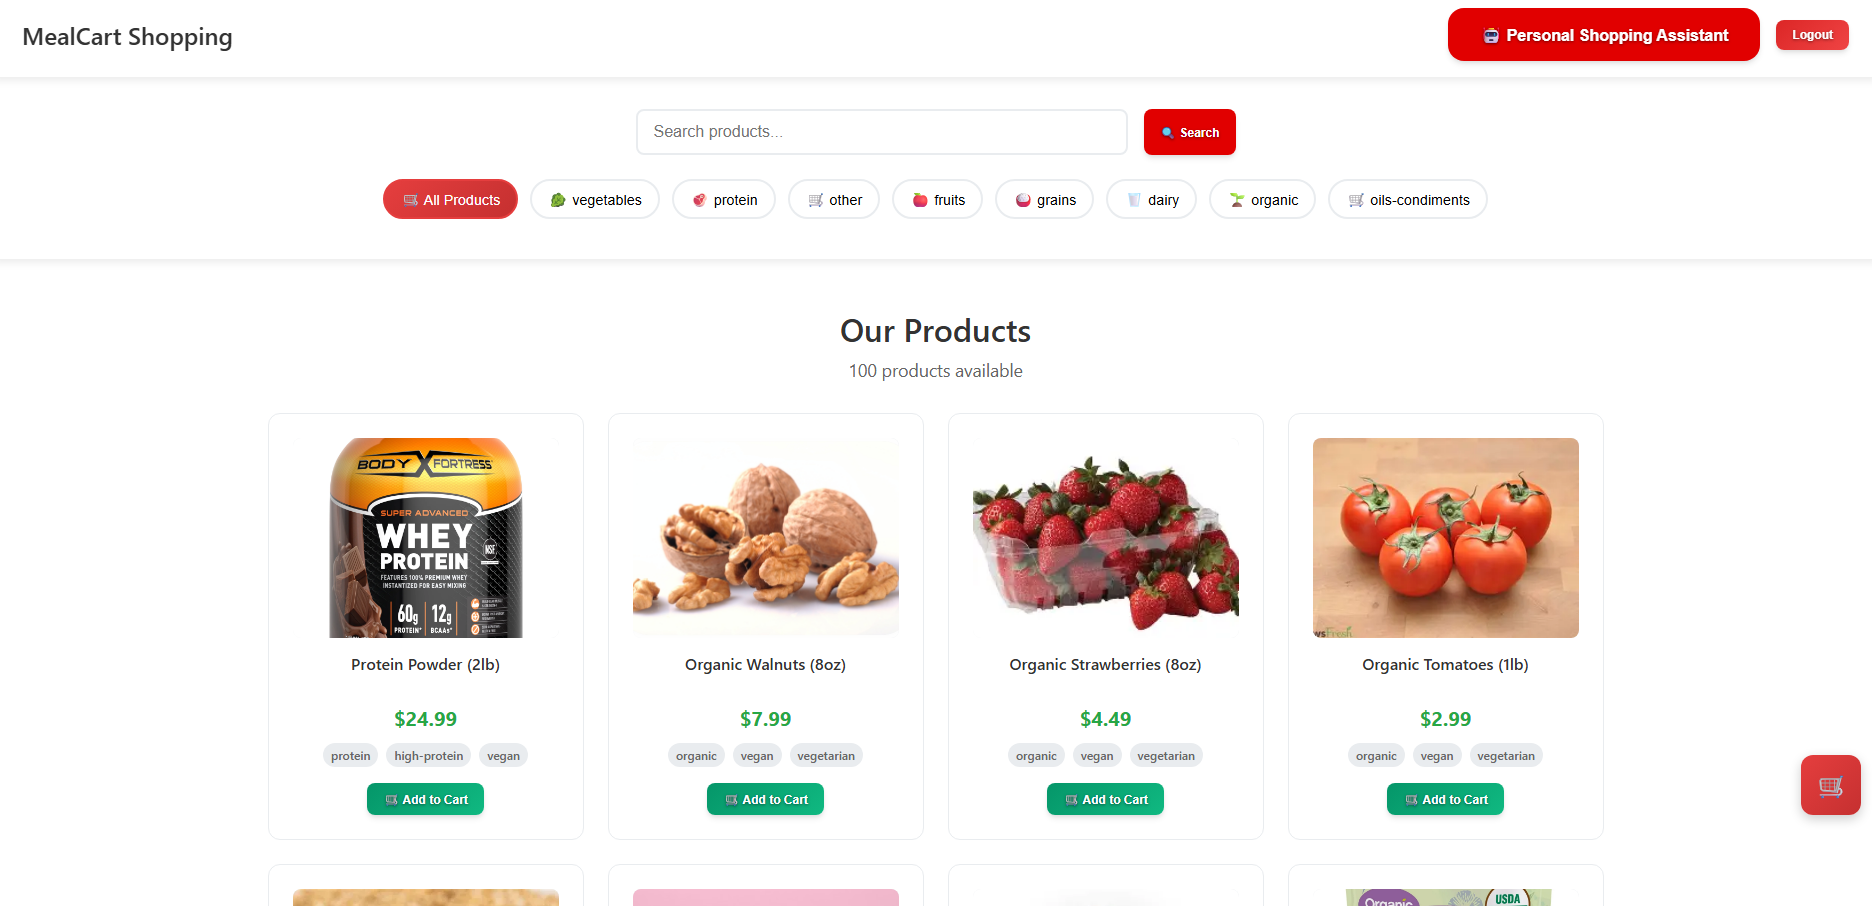Screen dimensions: 1872x906
Task: Select the vegetables category leaf icon
Action: [558, 200]
